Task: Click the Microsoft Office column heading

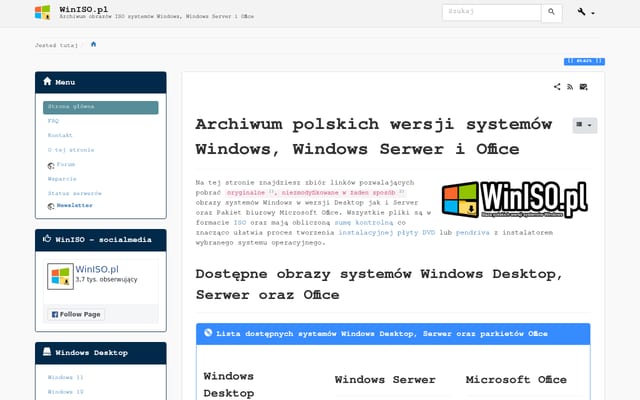Action: [516, 380]
